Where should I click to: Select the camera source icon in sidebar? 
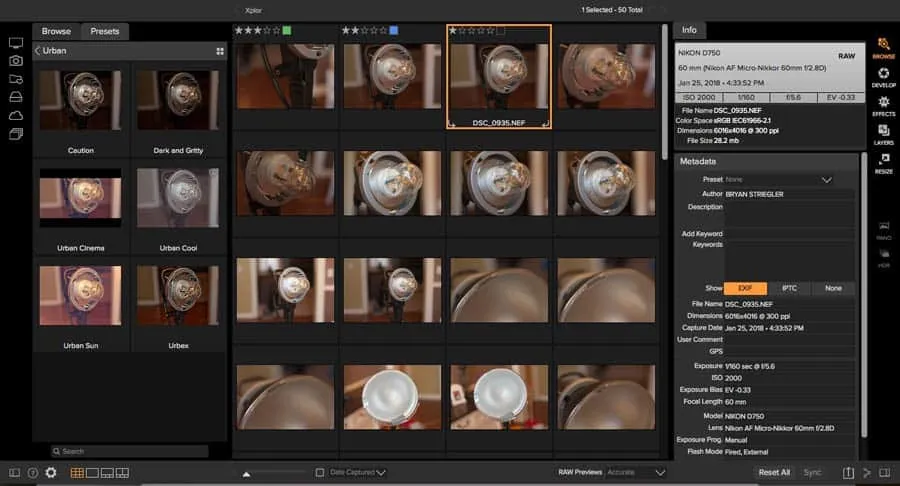(x=16, y=61)
